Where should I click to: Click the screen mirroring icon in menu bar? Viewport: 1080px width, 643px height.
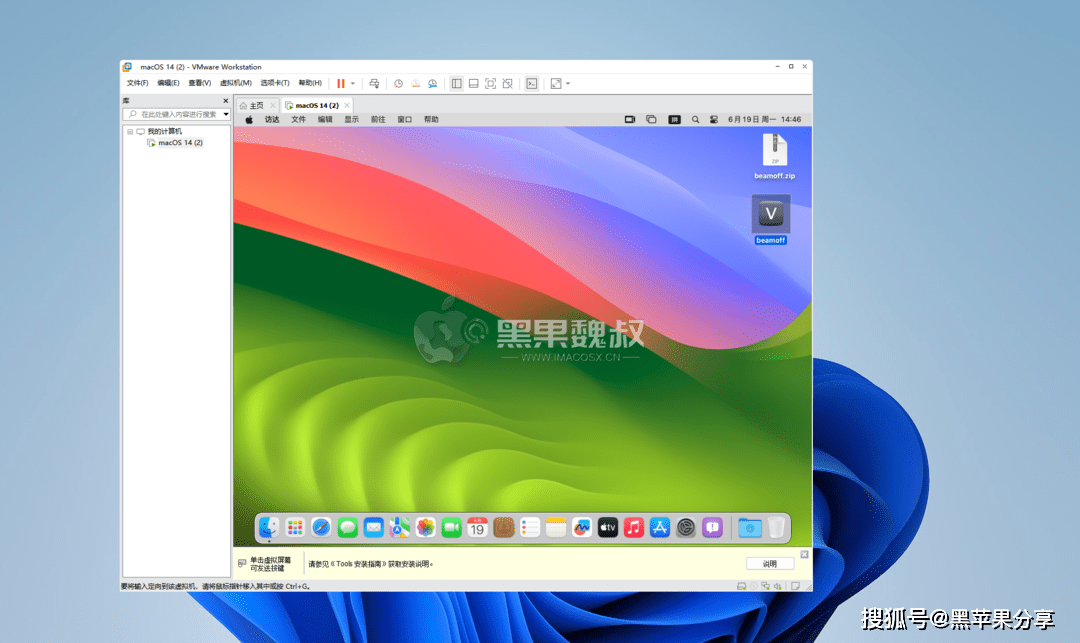point(651,120)
